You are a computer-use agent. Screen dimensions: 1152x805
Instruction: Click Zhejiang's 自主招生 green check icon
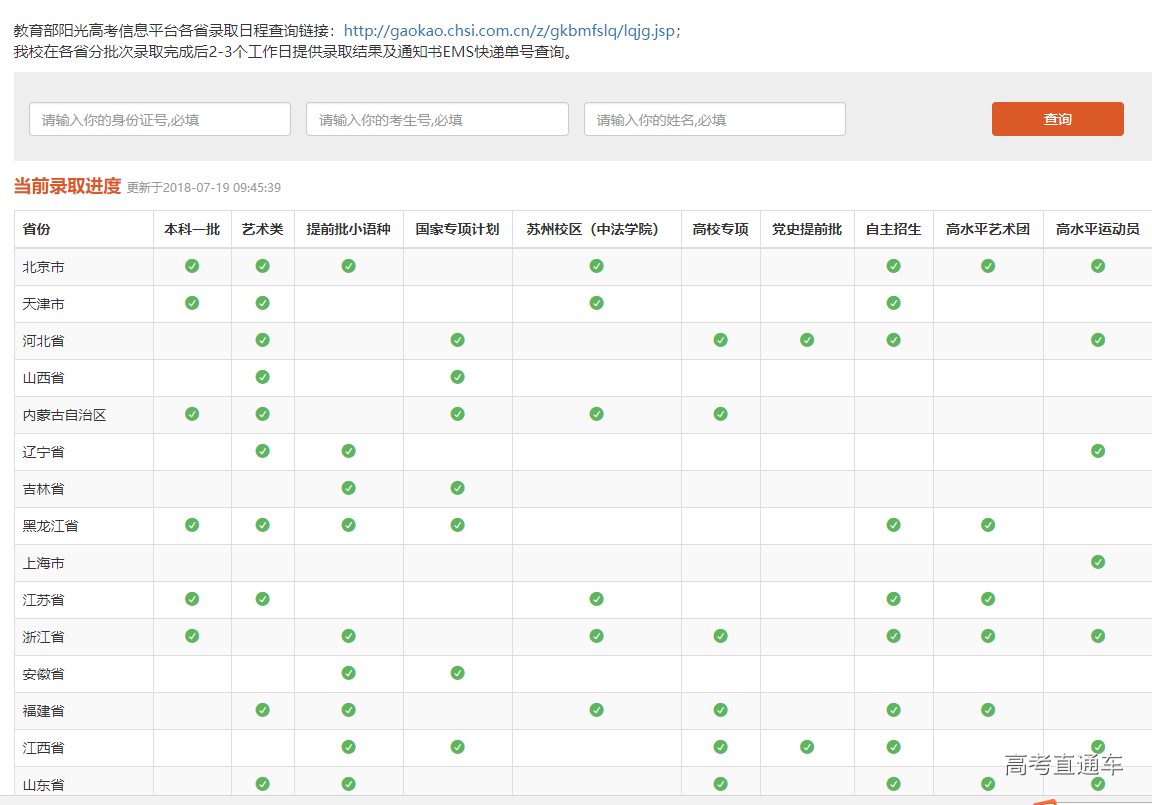click(x=893, y=636)
